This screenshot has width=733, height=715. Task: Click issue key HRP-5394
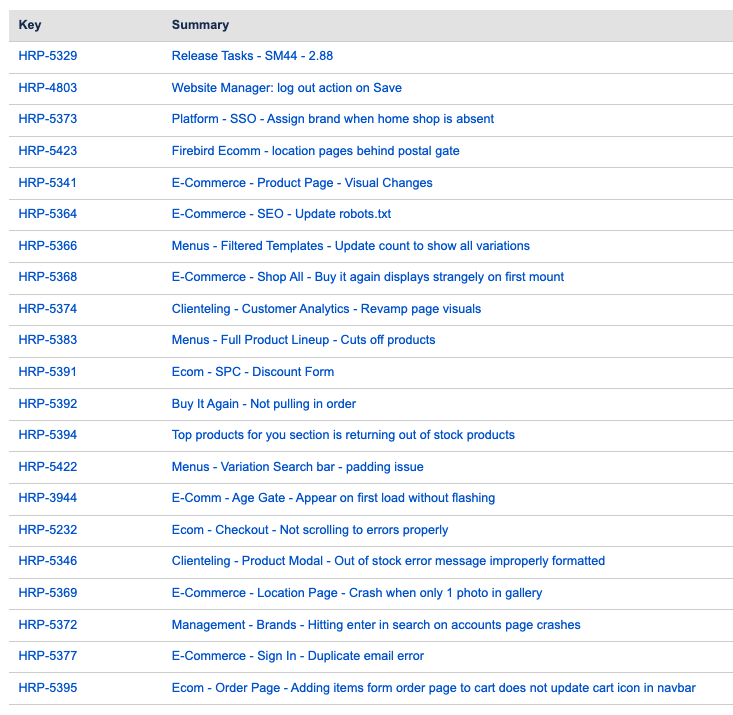point(47,435)
